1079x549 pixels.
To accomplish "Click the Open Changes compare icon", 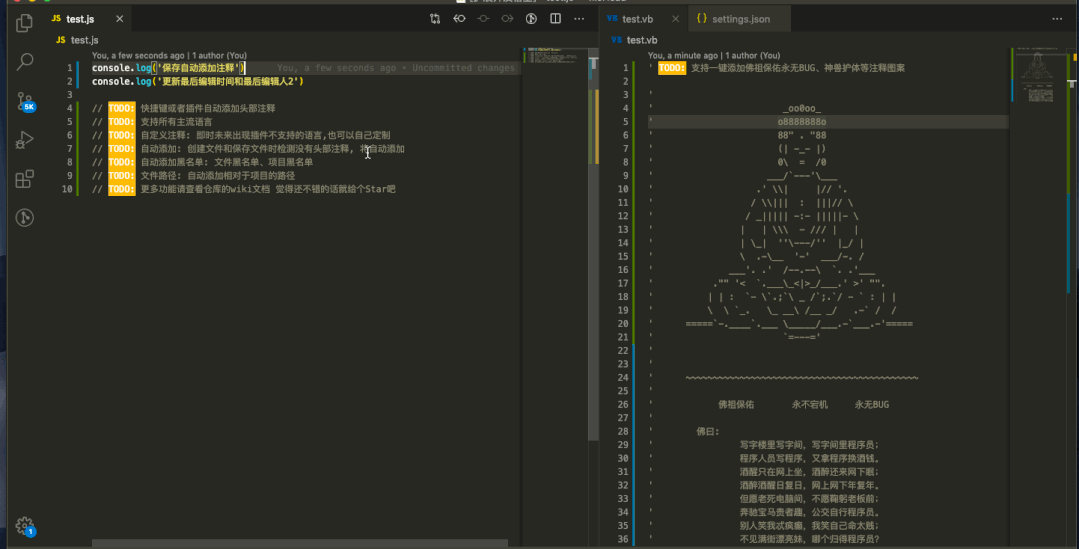I will coord(435,19).
